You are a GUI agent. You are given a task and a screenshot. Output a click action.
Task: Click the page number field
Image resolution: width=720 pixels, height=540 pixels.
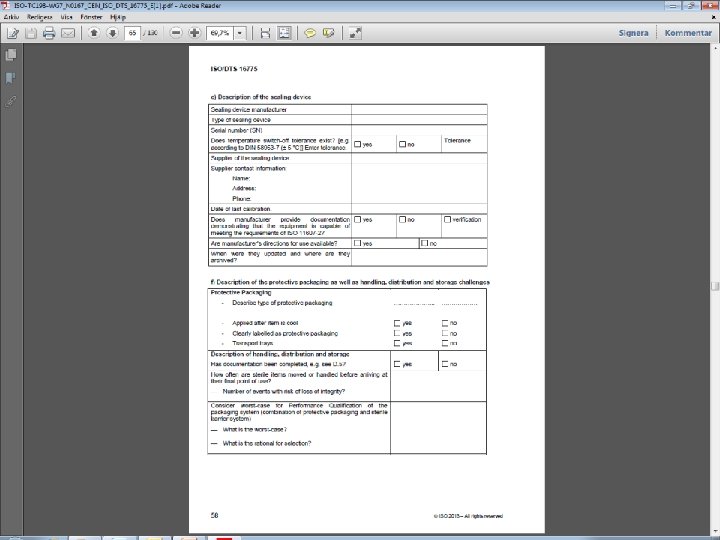132,33
